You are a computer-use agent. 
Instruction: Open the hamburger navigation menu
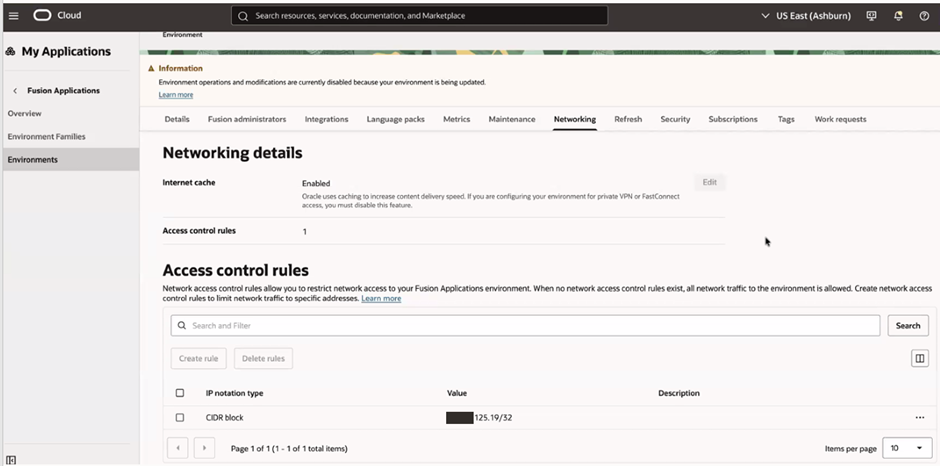13,16
